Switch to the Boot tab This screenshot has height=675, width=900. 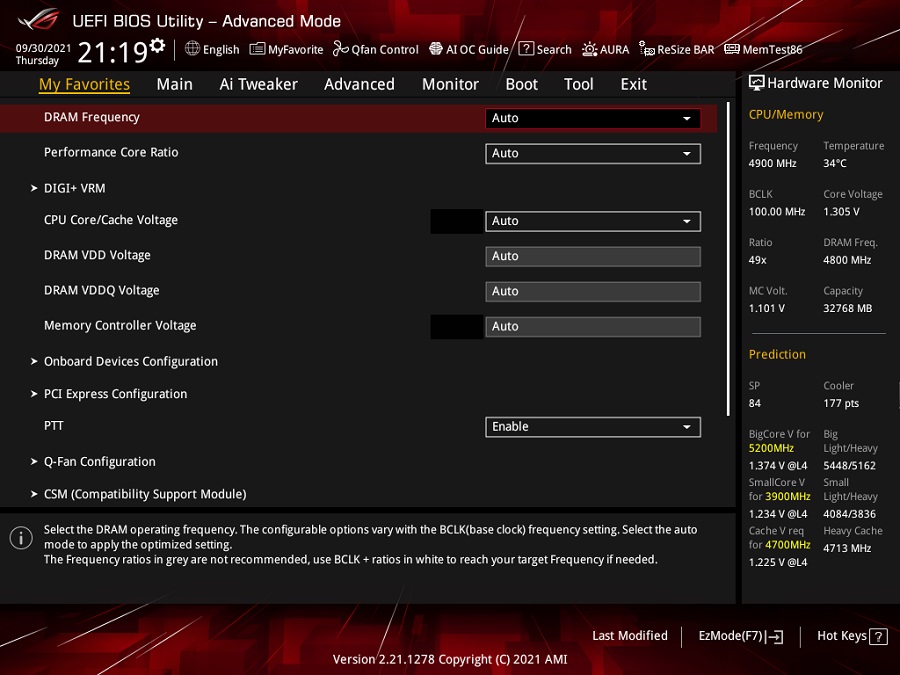522,84
